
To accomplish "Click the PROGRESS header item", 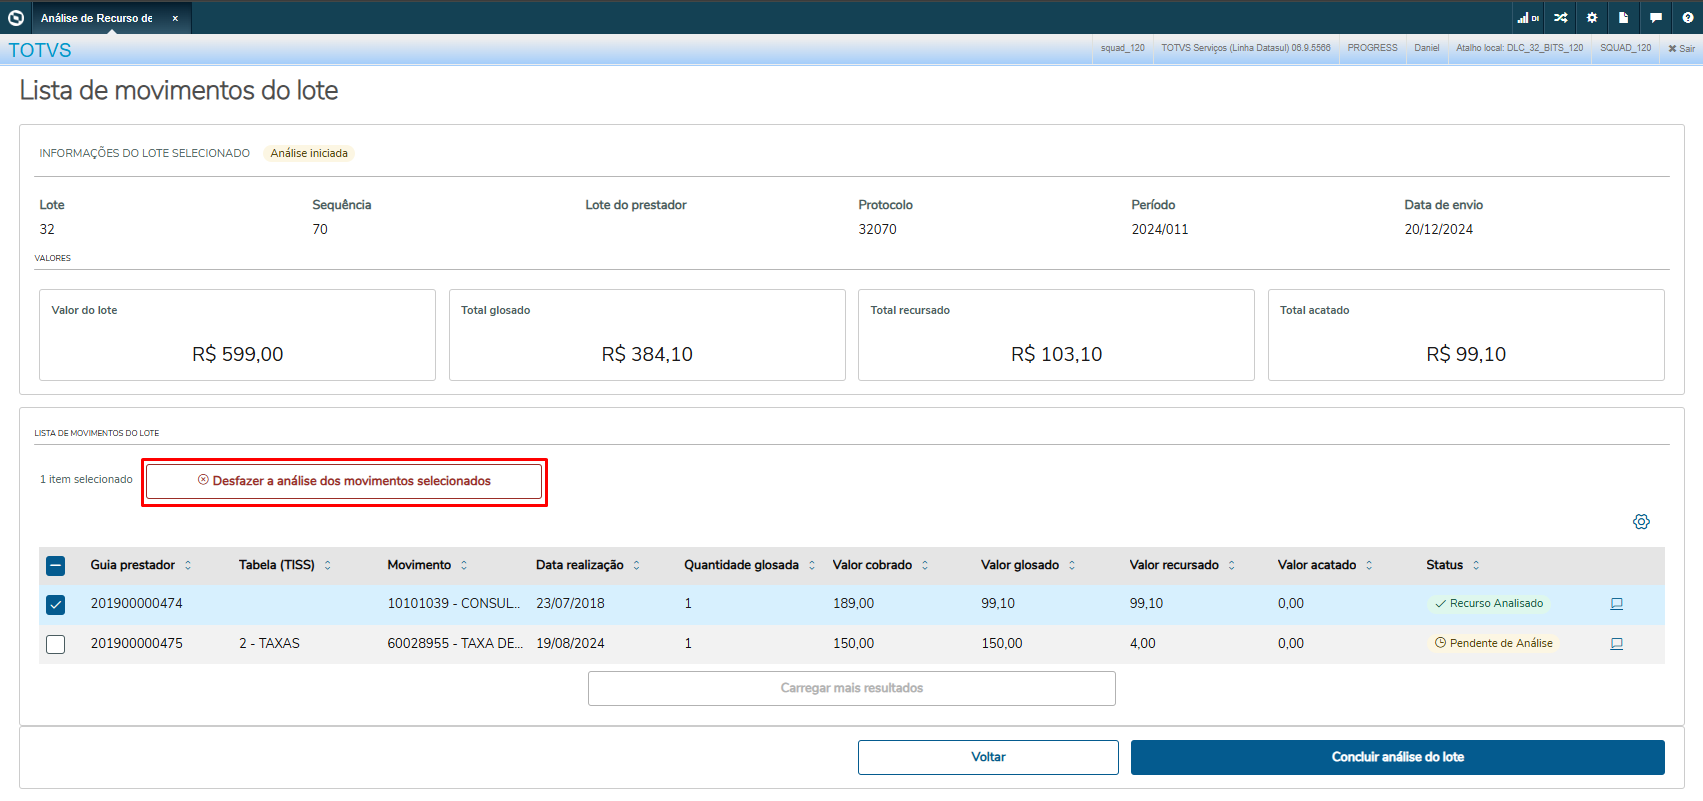I will point(1372,48).
